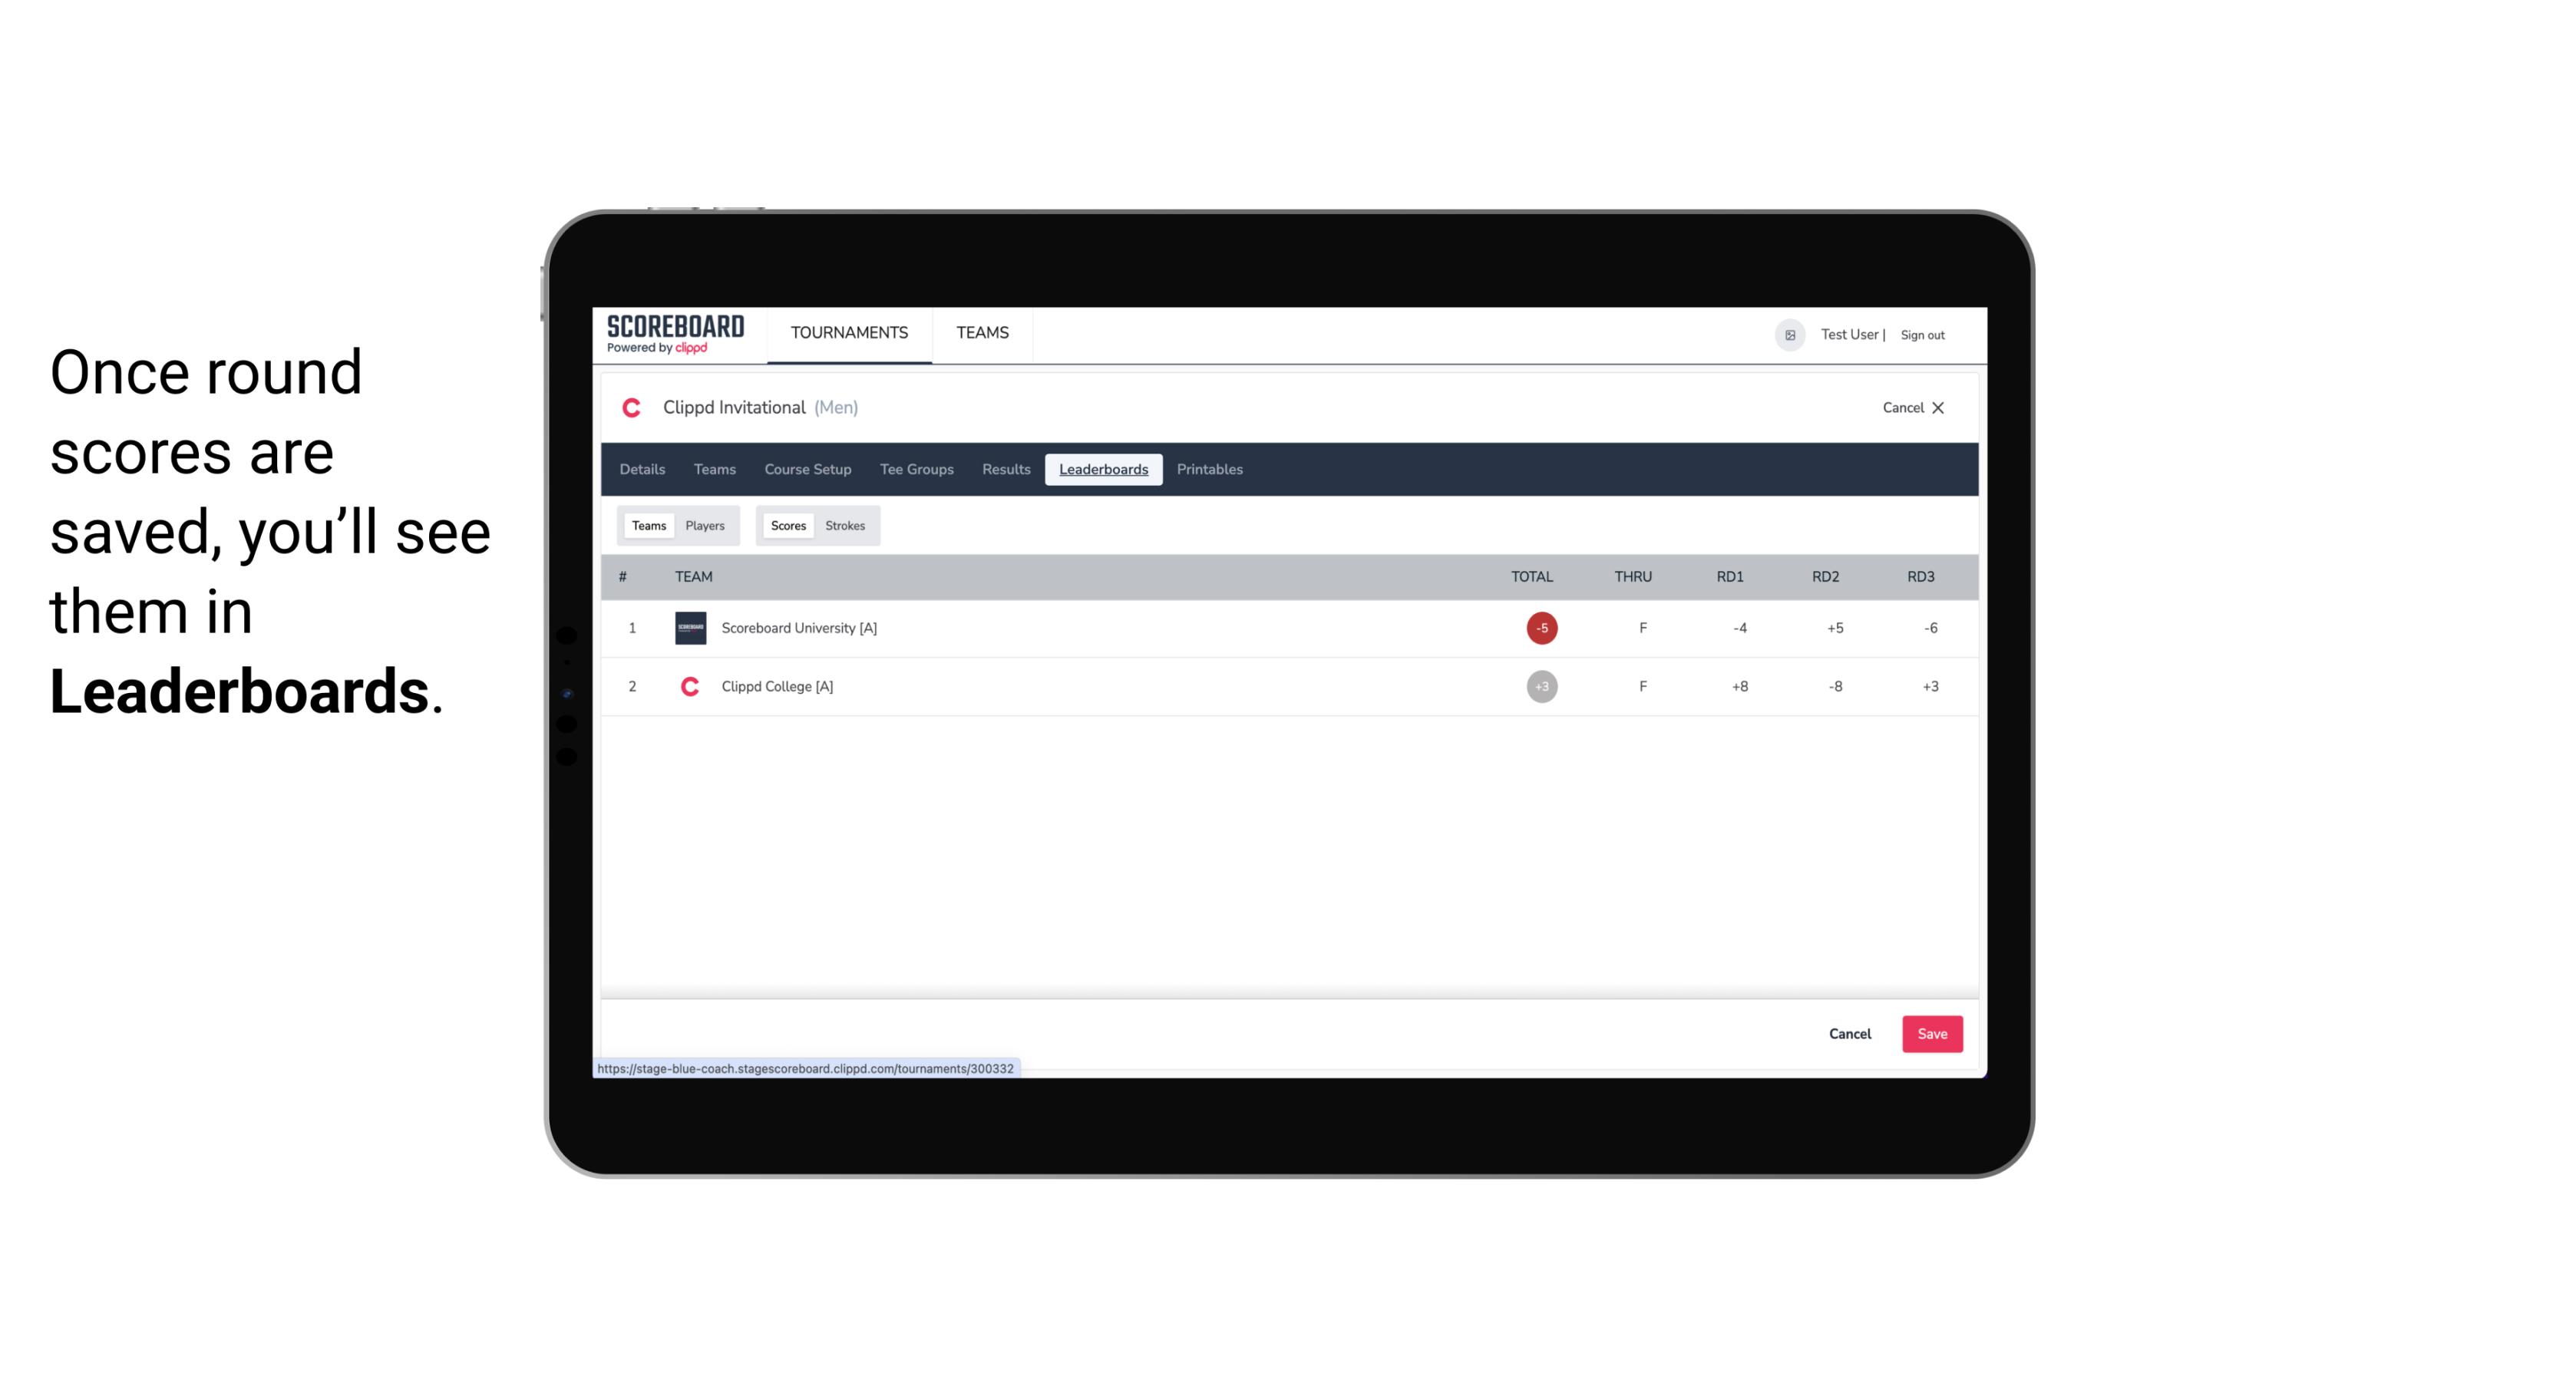Viewport: 2576px width, 1386px height.
Task: Click the Save button
Action: tap(1929, 1033)
